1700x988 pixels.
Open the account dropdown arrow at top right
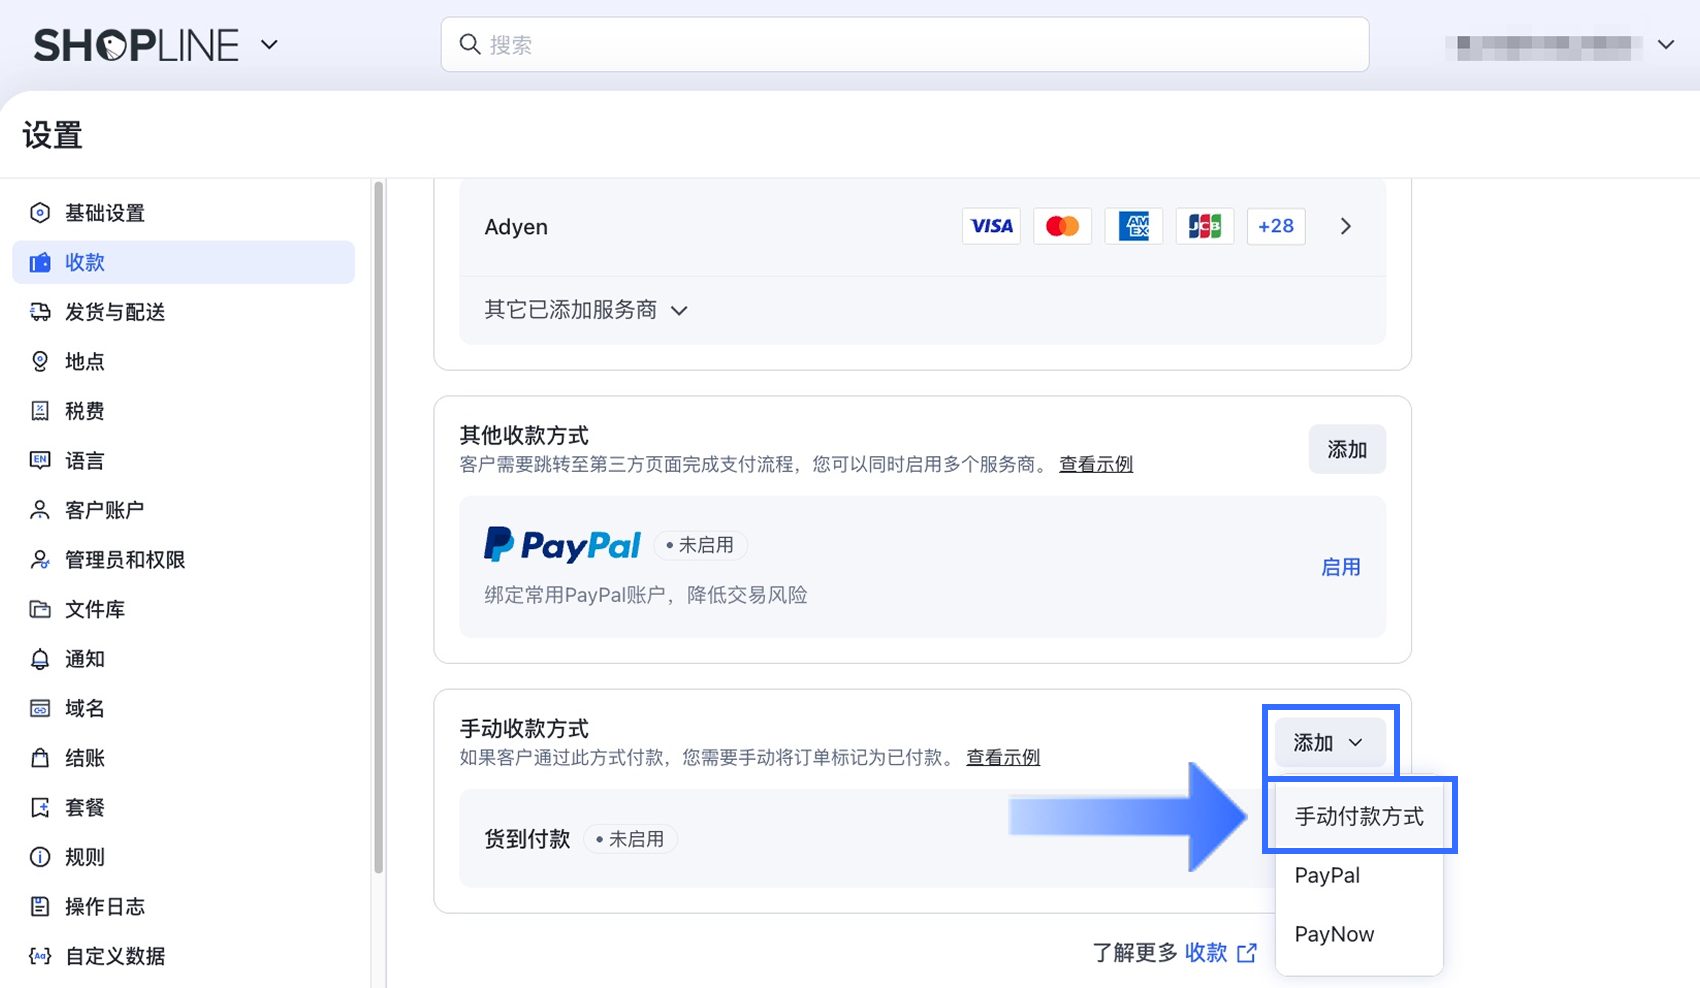tap(1666, 45)
